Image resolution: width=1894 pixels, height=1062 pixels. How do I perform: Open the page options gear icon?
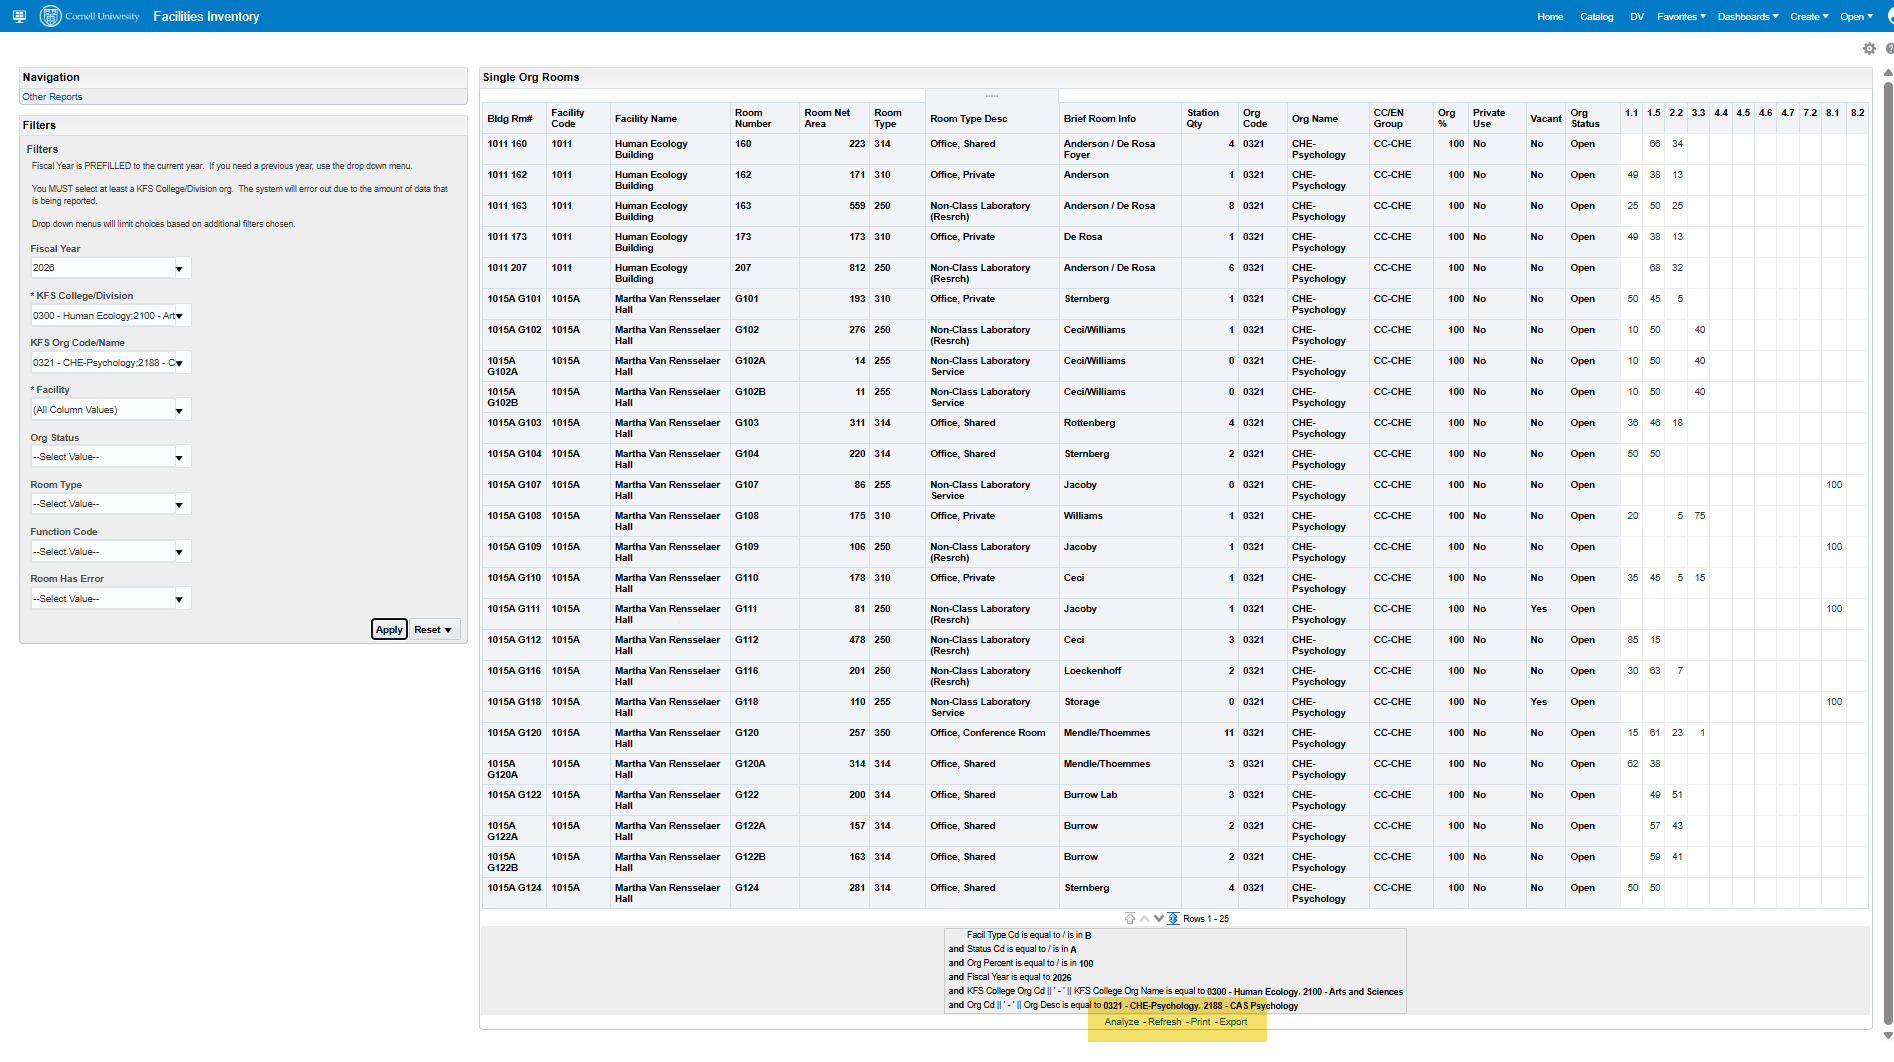(x=1869, y=49)
